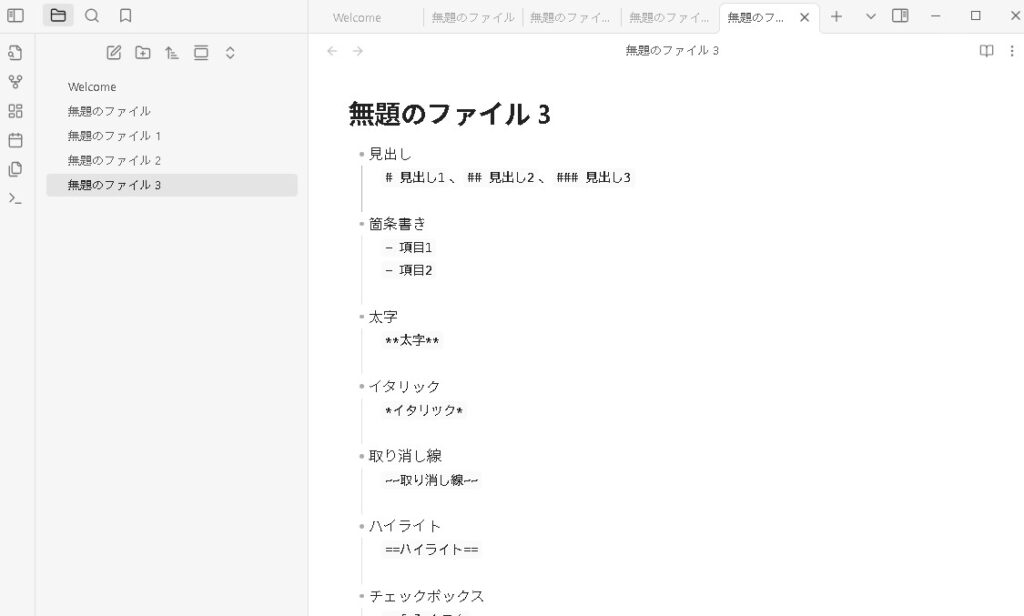Open the tab list dropdown chevron
The height and width of the screenshot is (616, 1024).
[870, 16]
